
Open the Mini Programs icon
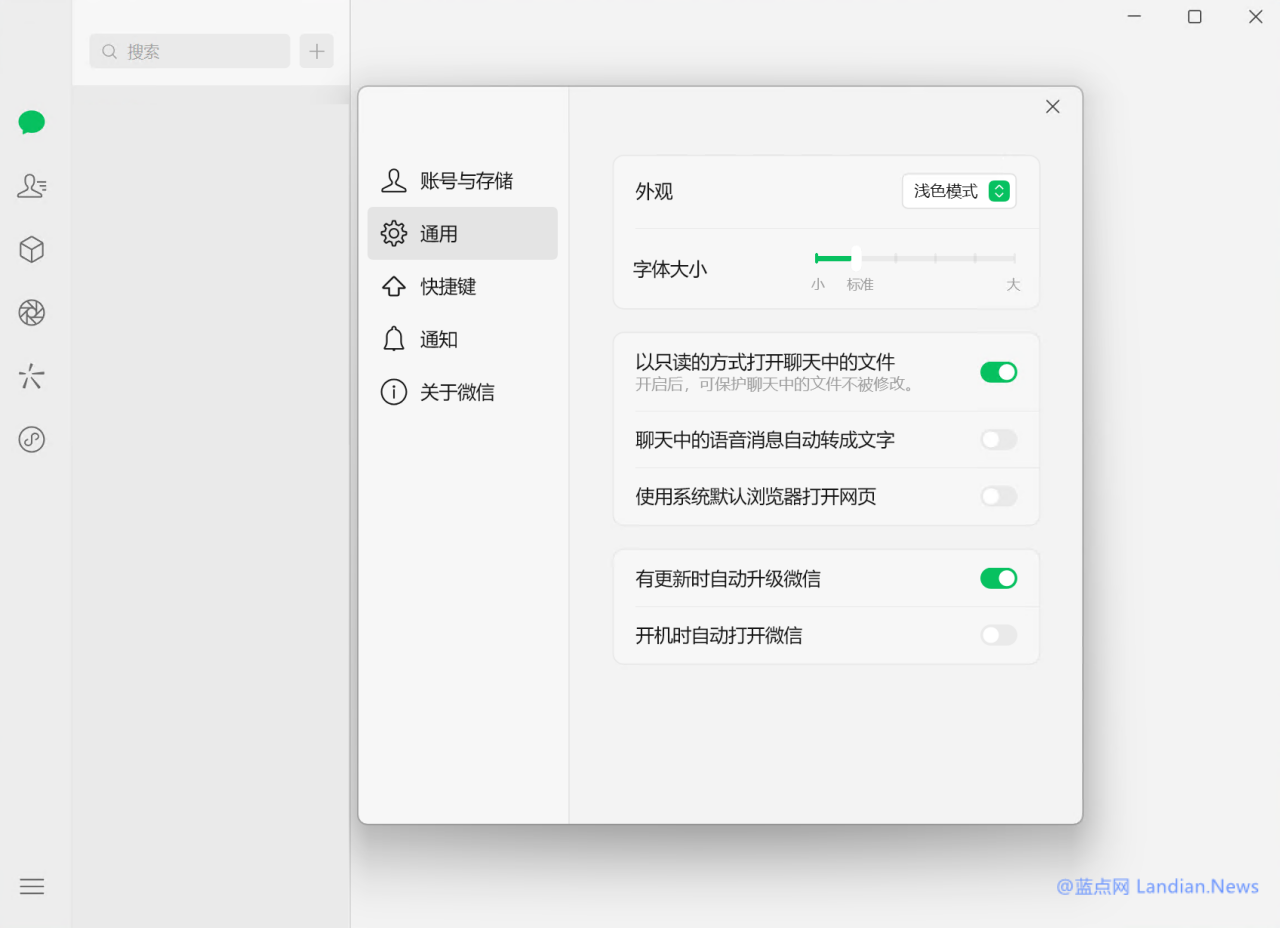click(32, 440)
